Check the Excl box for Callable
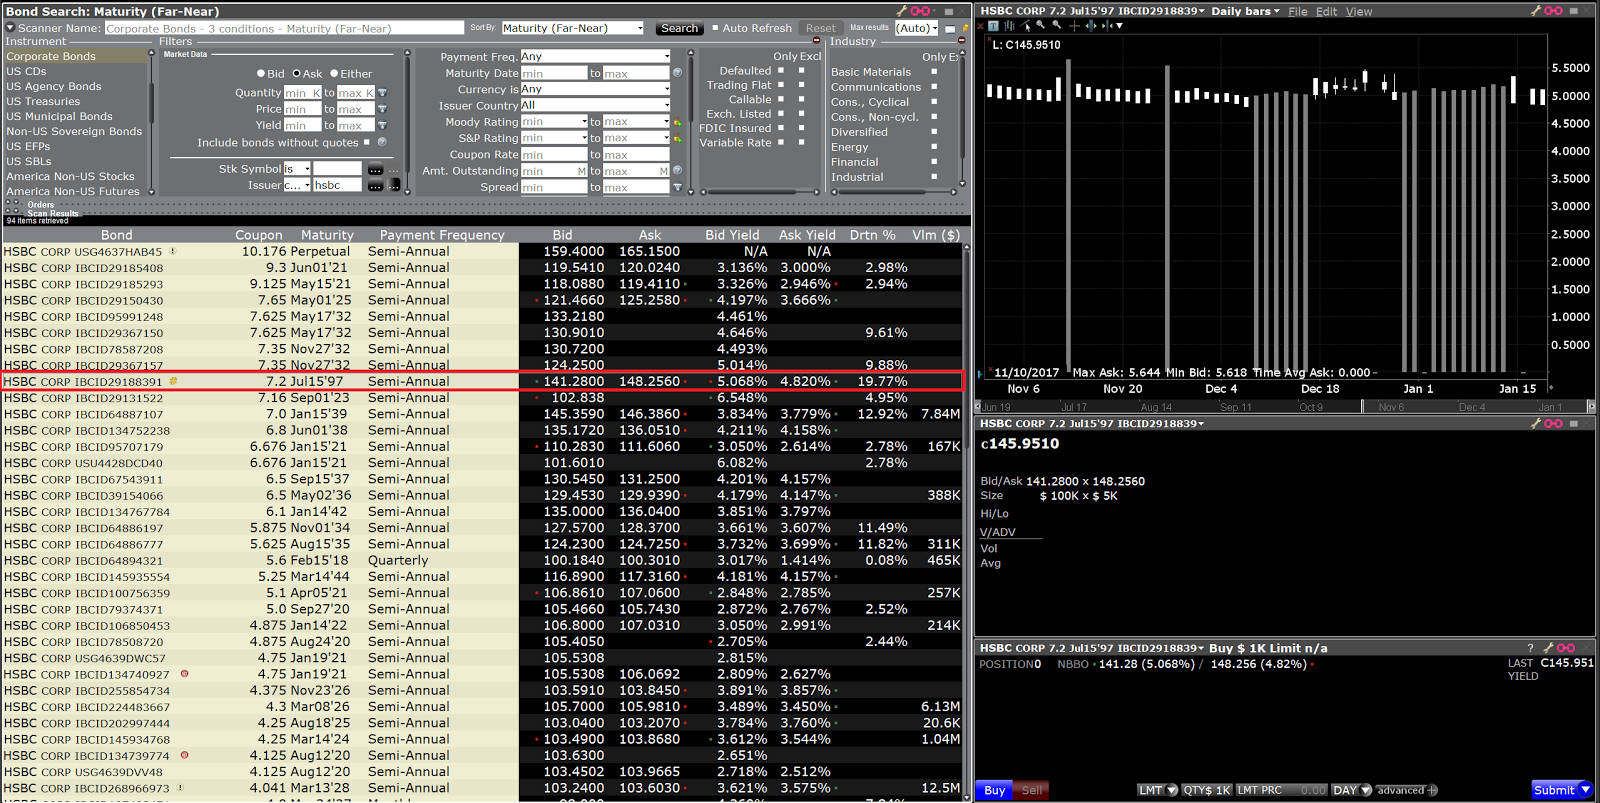Viewport: 1600px width, 803px height. (x=801, y=99)
